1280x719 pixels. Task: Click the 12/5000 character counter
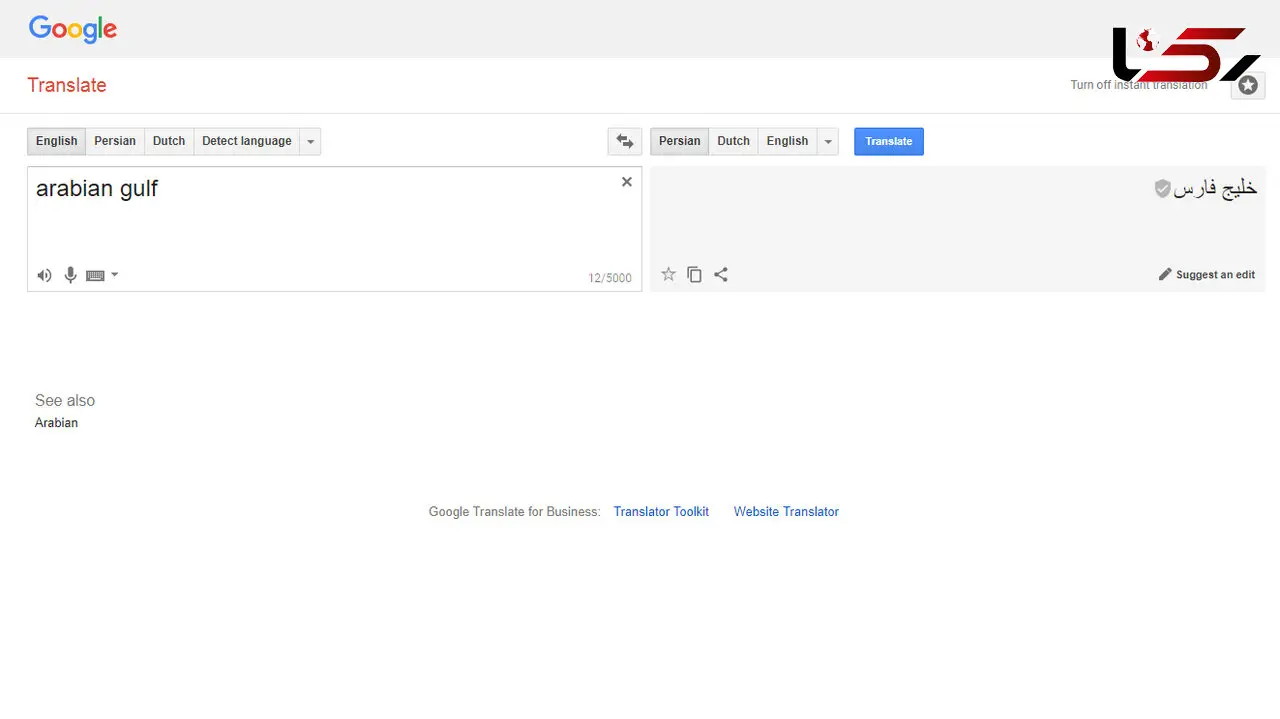(x=610, y=278)
